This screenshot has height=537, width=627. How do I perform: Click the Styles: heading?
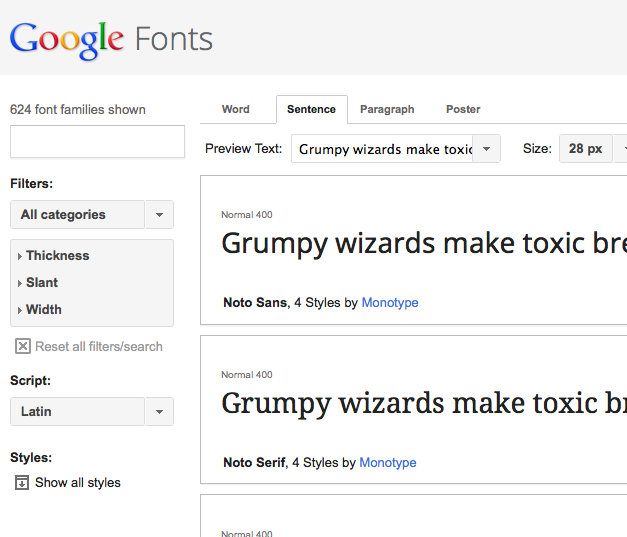[31, 457]
